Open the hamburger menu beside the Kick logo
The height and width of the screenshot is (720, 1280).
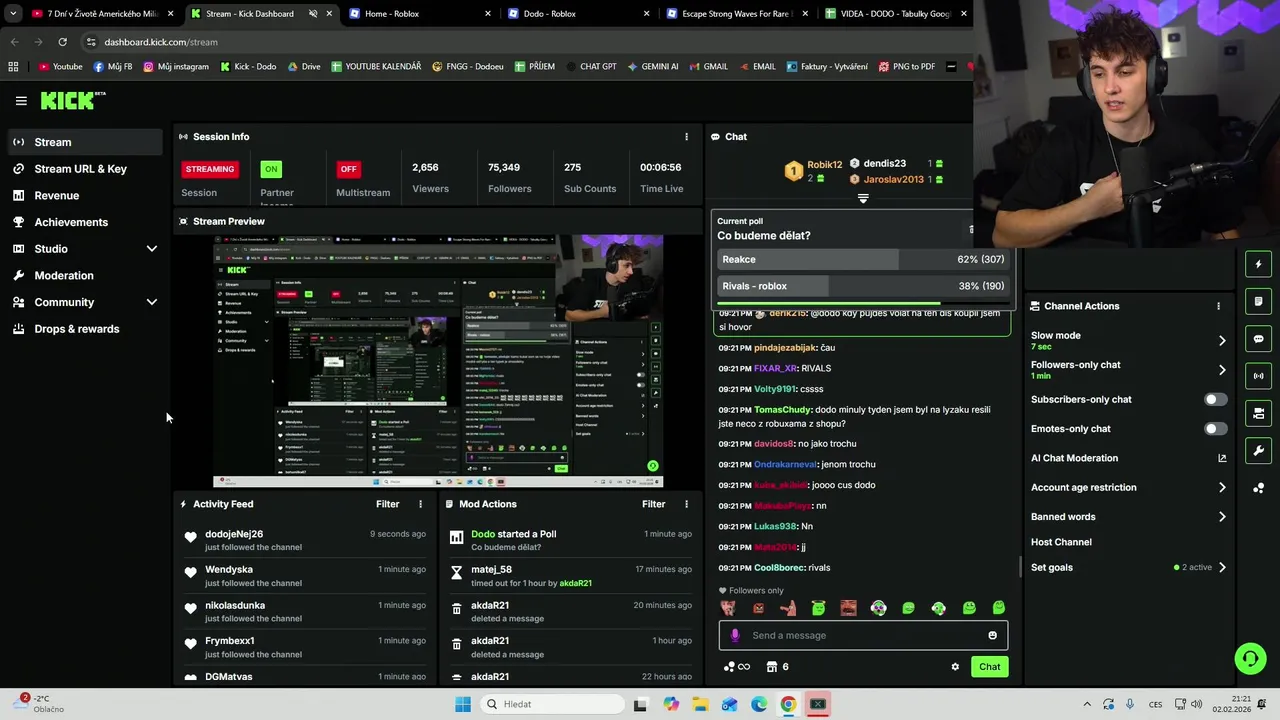tap(21, 101)
